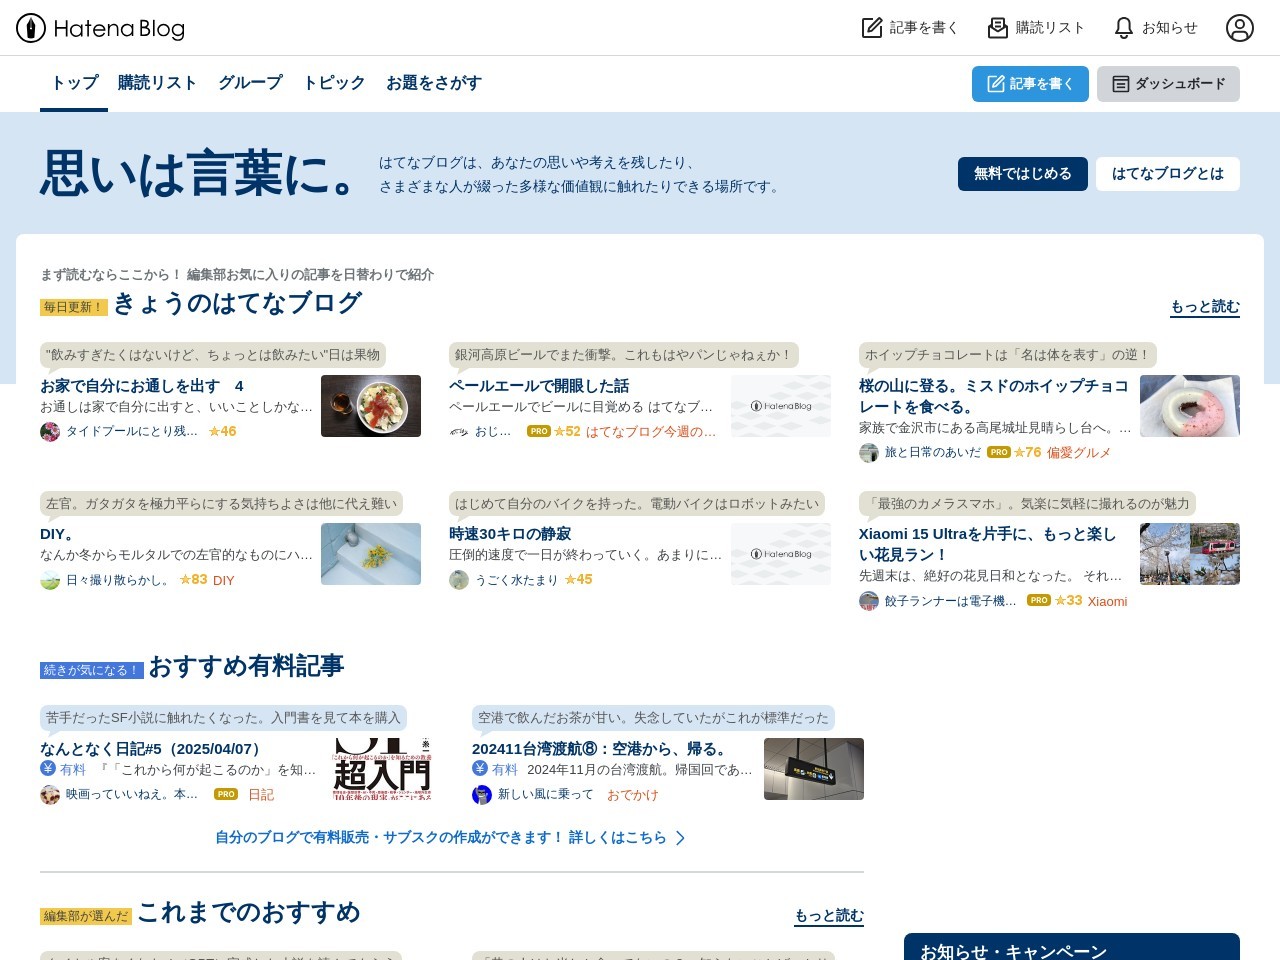Open the 超入門 book cover thumbnail
This screenshot has width=1280, height=960.
pyautogui.click(x=382, y=769)
